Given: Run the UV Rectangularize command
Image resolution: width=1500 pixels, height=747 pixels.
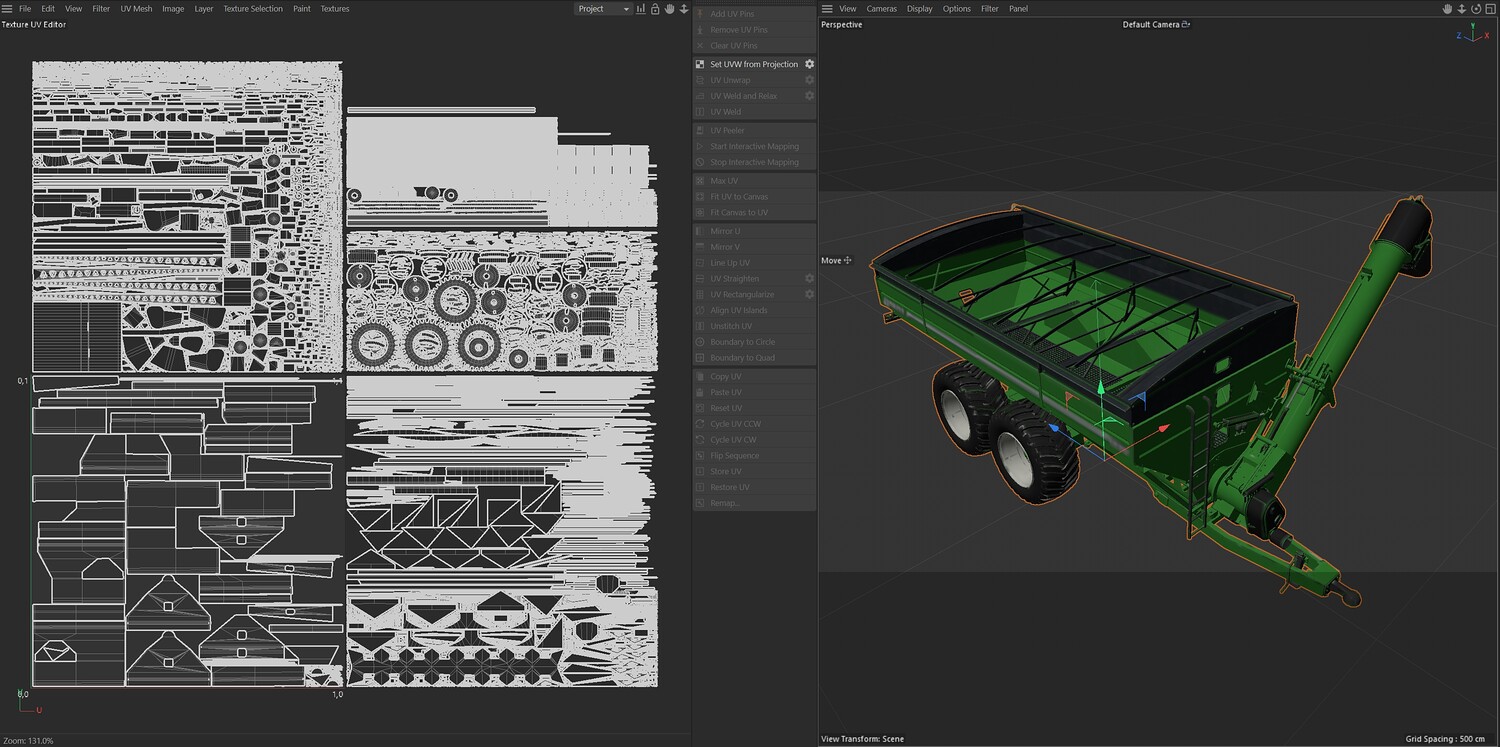Looking at the screenshot, I should (748, 295).
